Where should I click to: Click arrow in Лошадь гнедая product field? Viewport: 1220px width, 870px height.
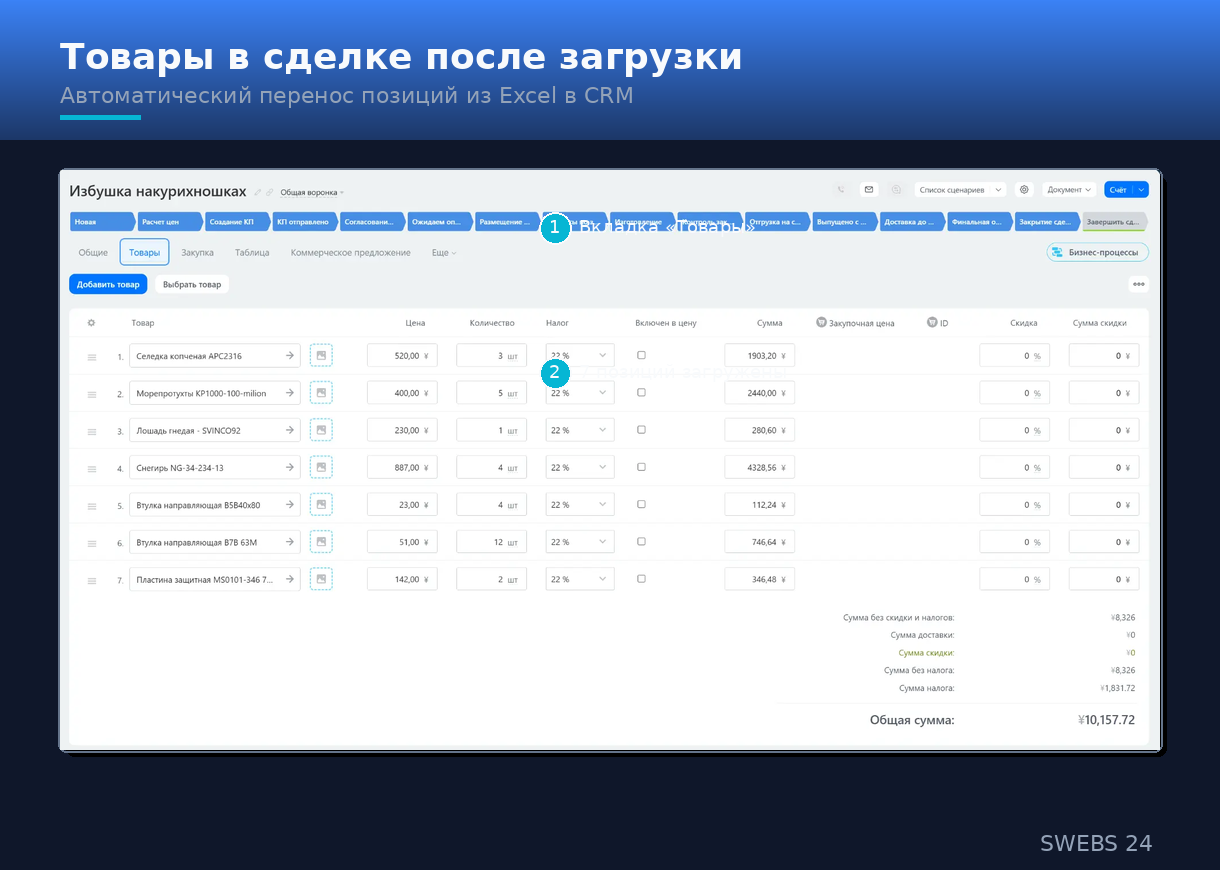tap(289, 430)
